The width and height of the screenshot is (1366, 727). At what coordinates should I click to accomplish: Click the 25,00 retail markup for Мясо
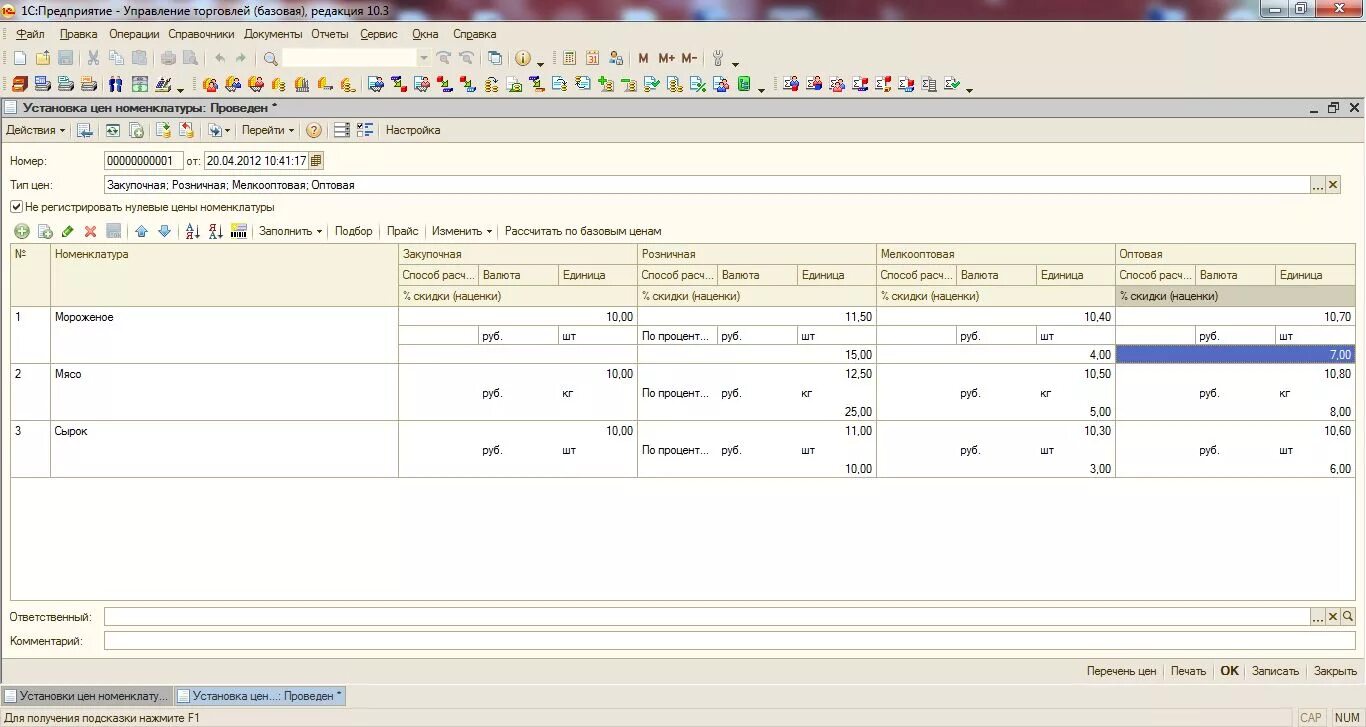point(757,411)
